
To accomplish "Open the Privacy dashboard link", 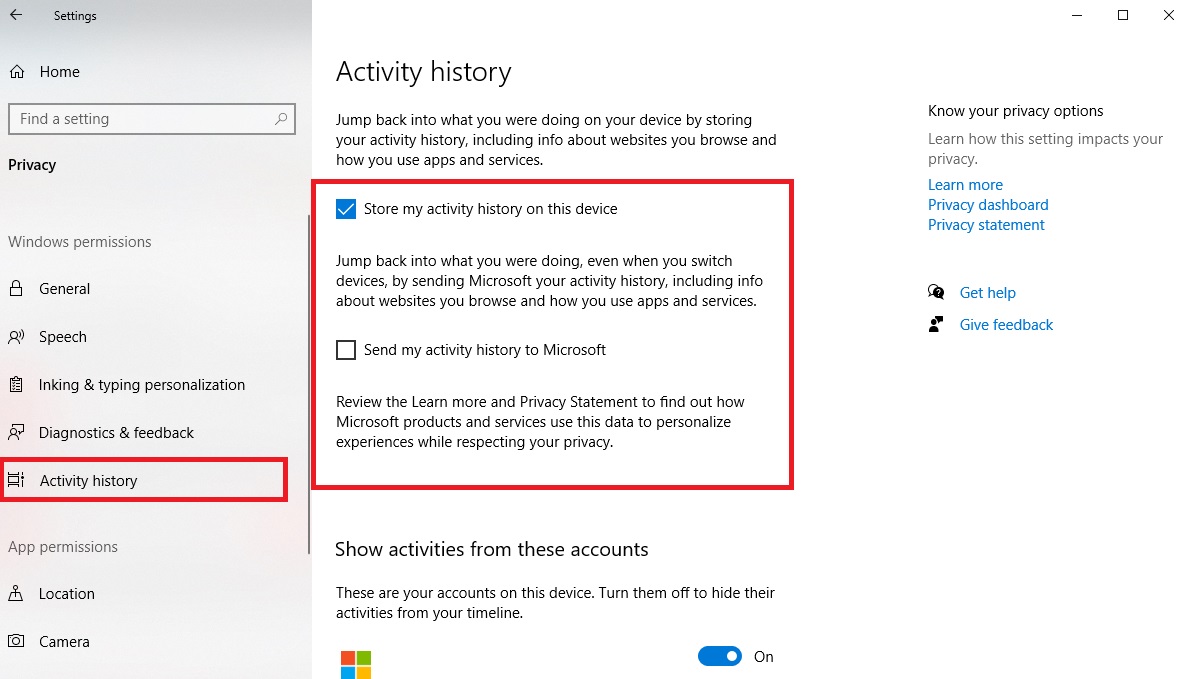I will [988, 205].
